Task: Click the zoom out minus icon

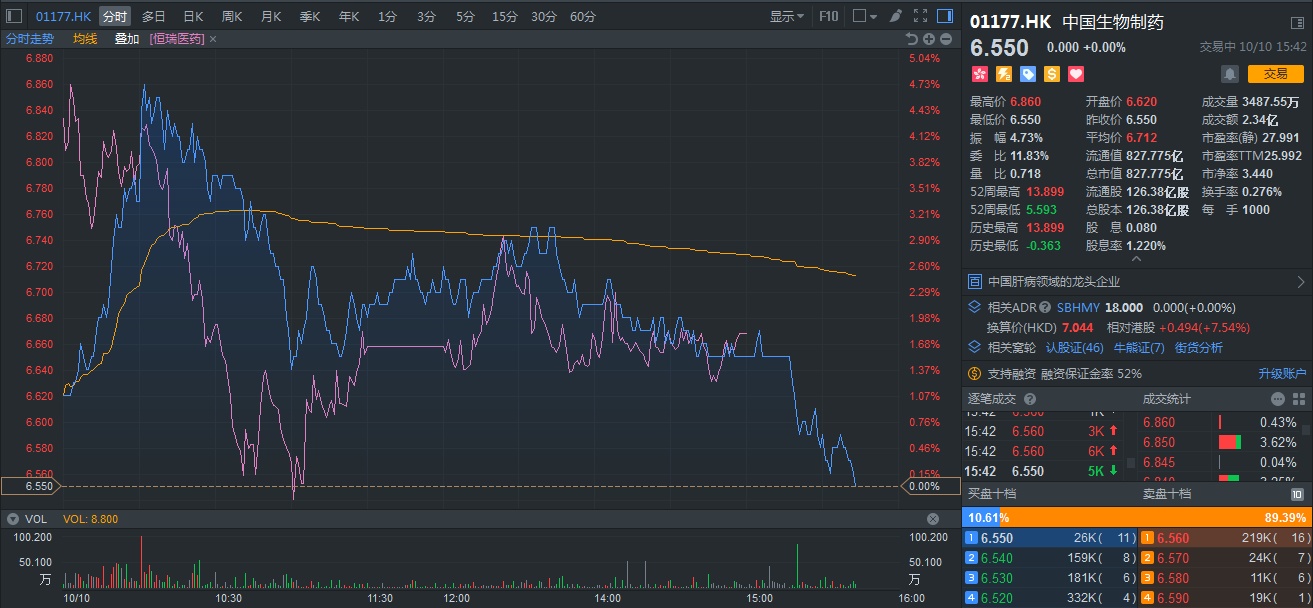Action: (x=946, y=39)
